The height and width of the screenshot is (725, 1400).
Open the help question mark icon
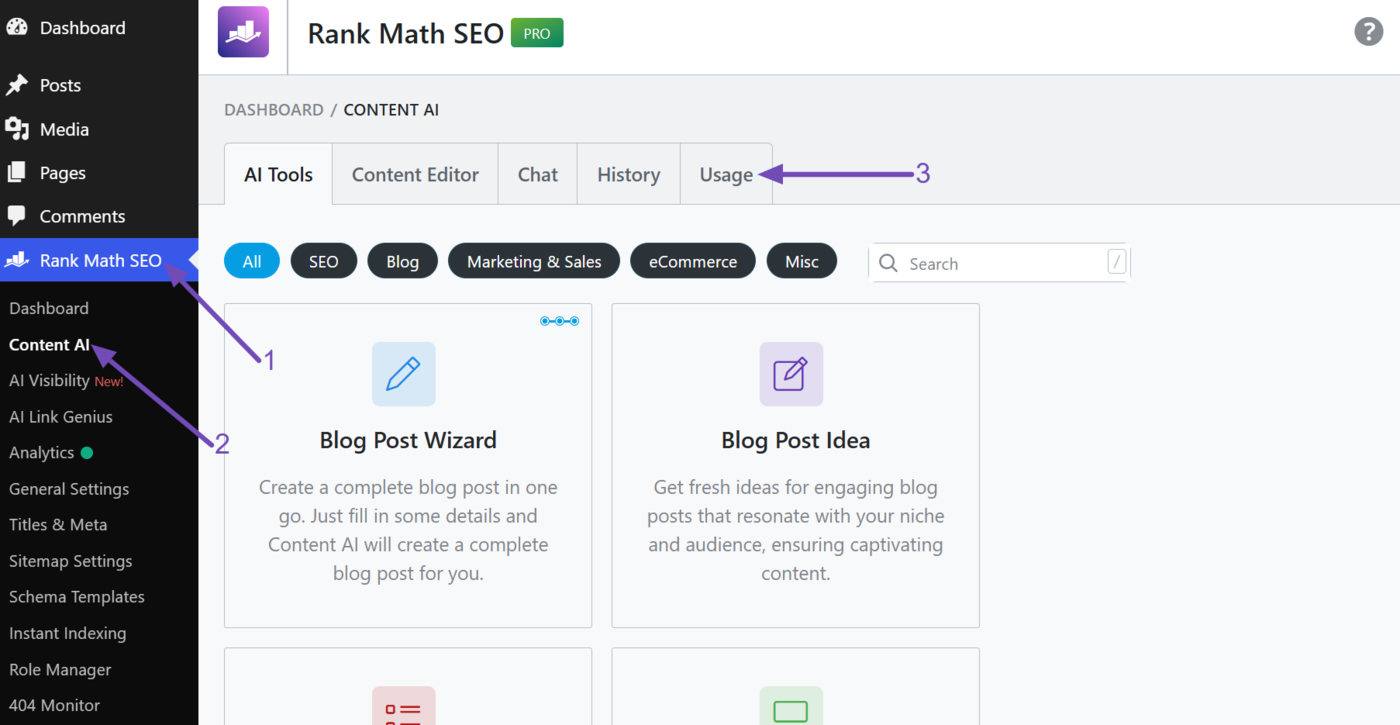[1368, 31]
